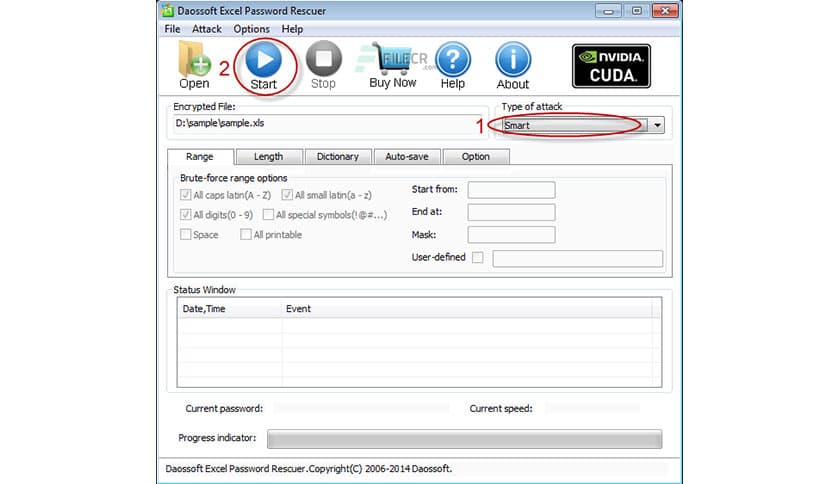836x484 pixels.
Task: Open the Attack menu
Action: (x=207, y=29)
